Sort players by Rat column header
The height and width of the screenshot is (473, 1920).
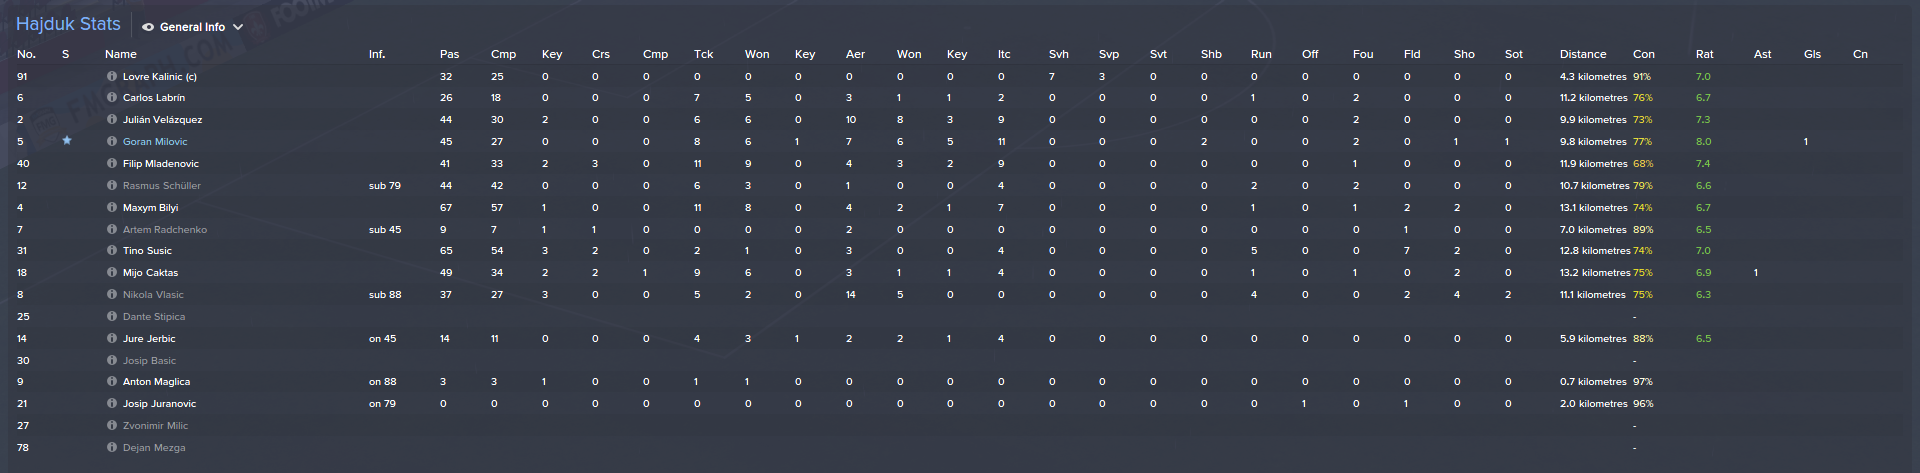coord(1704,54)
